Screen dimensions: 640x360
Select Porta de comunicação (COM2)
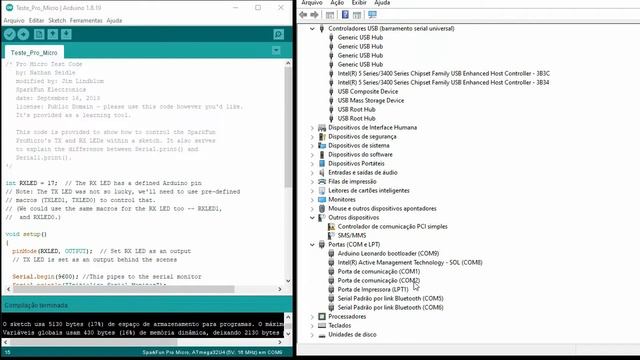379,280
